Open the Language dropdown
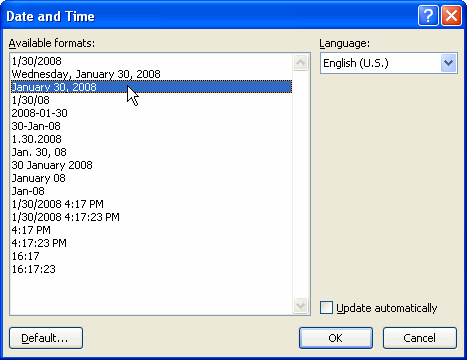 tap(448, 63)
